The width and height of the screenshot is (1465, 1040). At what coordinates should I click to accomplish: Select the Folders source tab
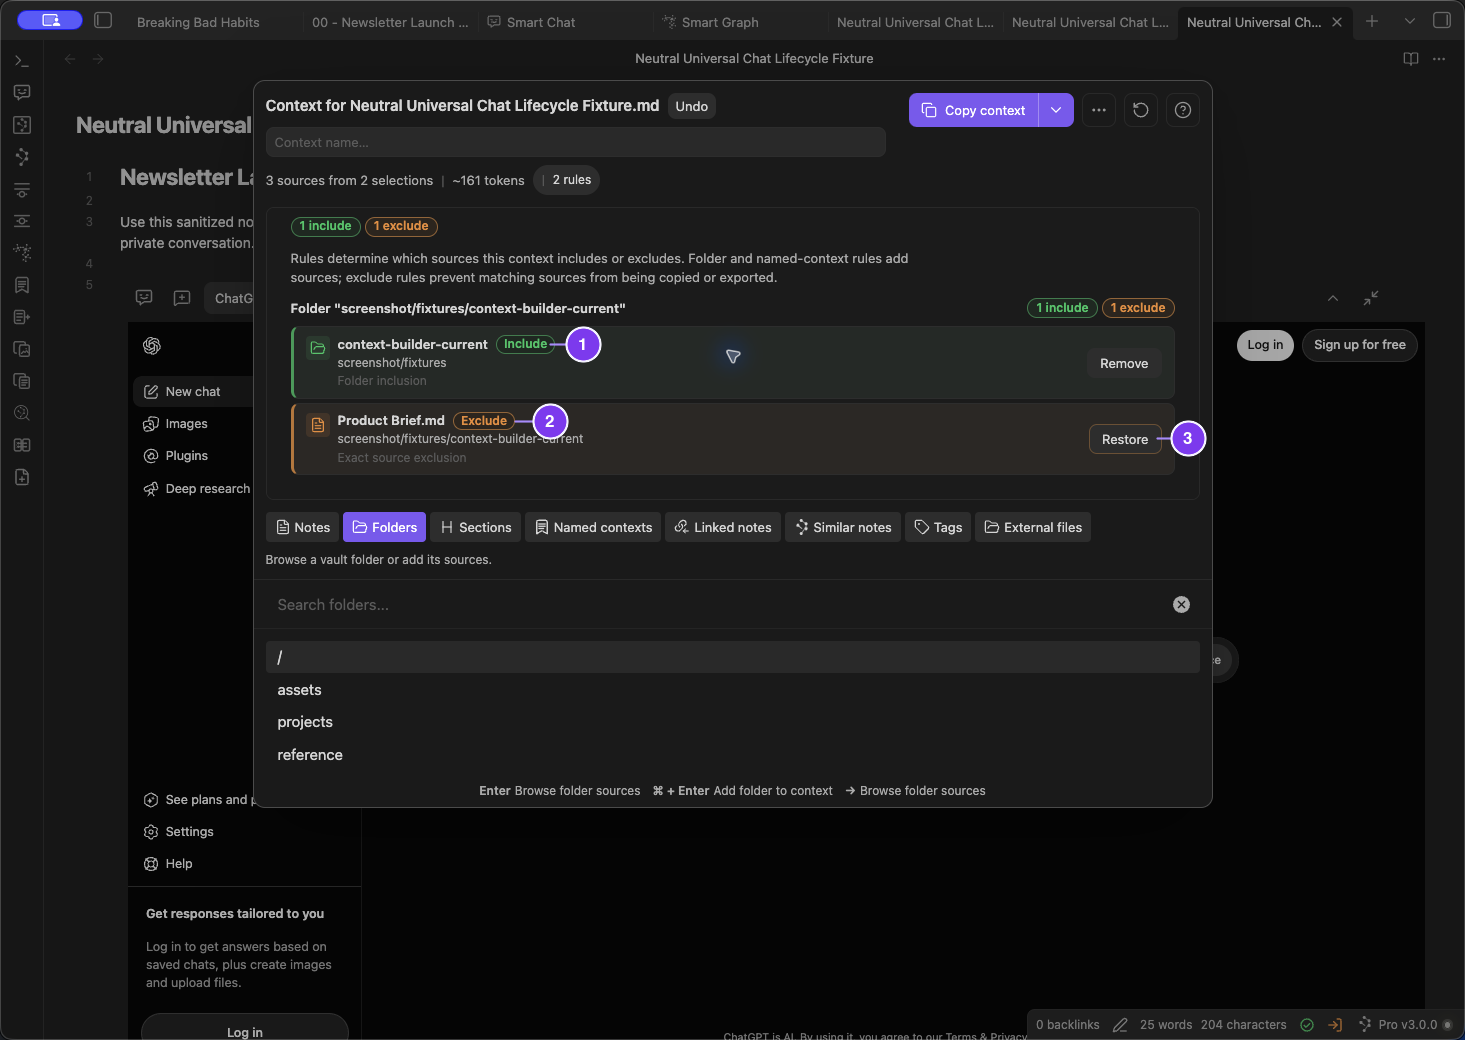[x=385, y=527]
